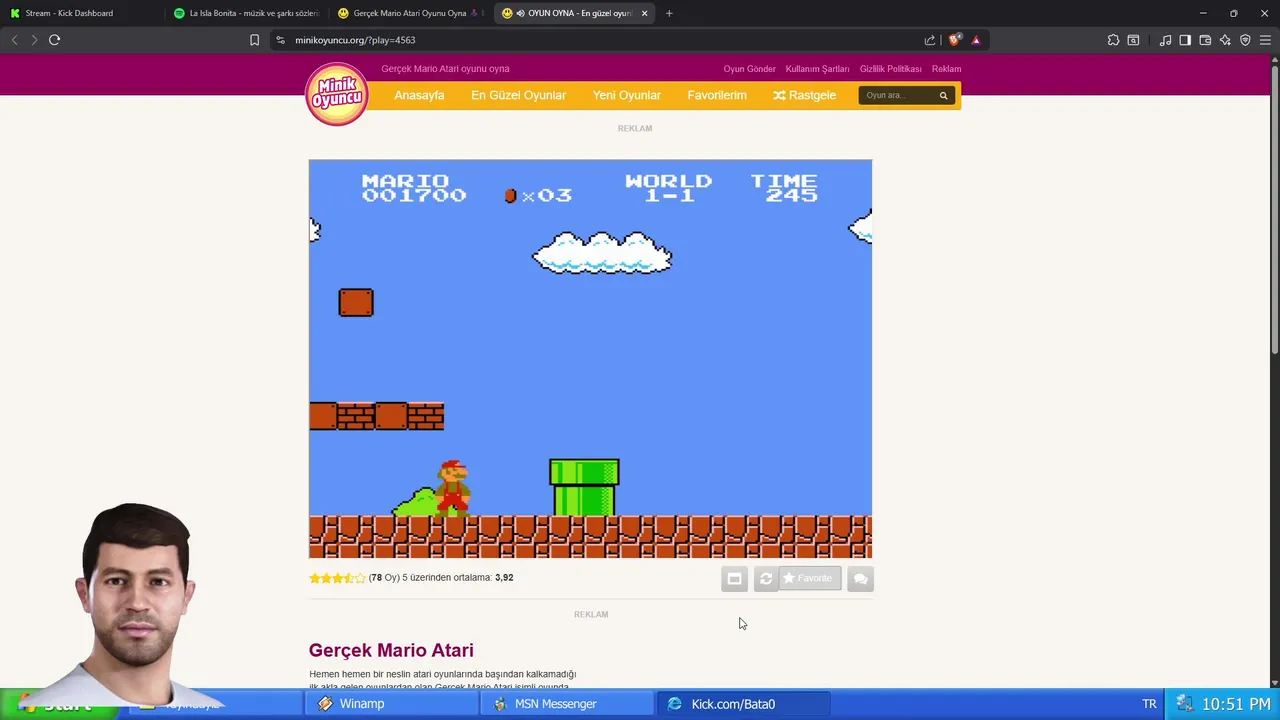Click the page vertical scrollbar thumb
Viewport: 1280px width, 720px height.
(x=1274, y=209)
